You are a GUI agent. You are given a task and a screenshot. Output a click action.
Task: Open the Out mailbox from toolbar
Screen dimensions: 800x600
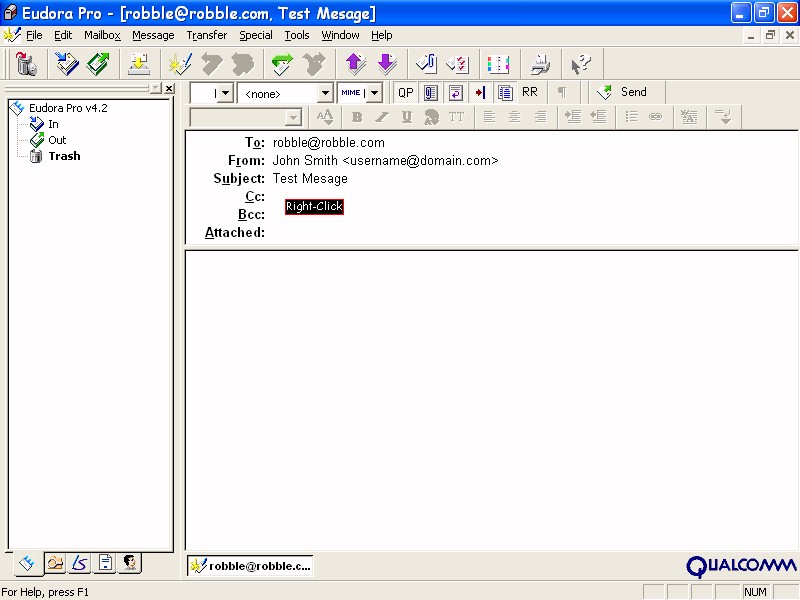click(x=98, y=64)
